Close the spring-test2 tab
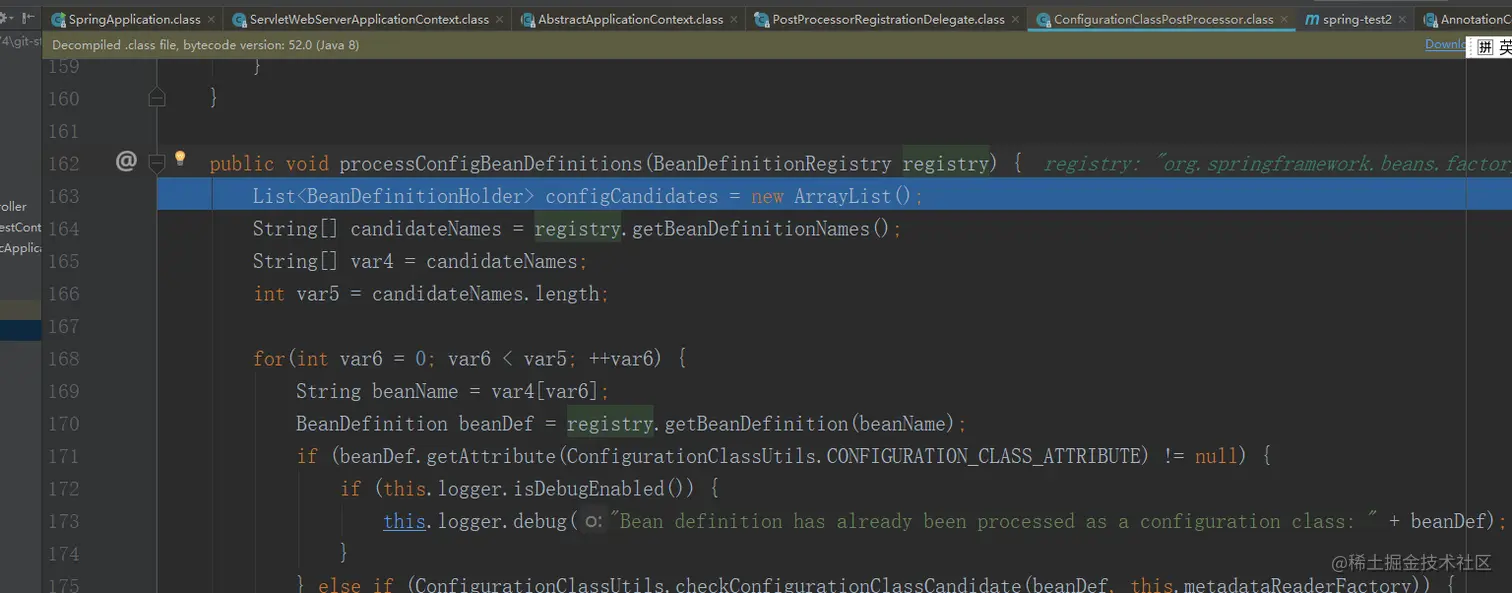Screen dimensions: 1512x593 point(1402,20)
